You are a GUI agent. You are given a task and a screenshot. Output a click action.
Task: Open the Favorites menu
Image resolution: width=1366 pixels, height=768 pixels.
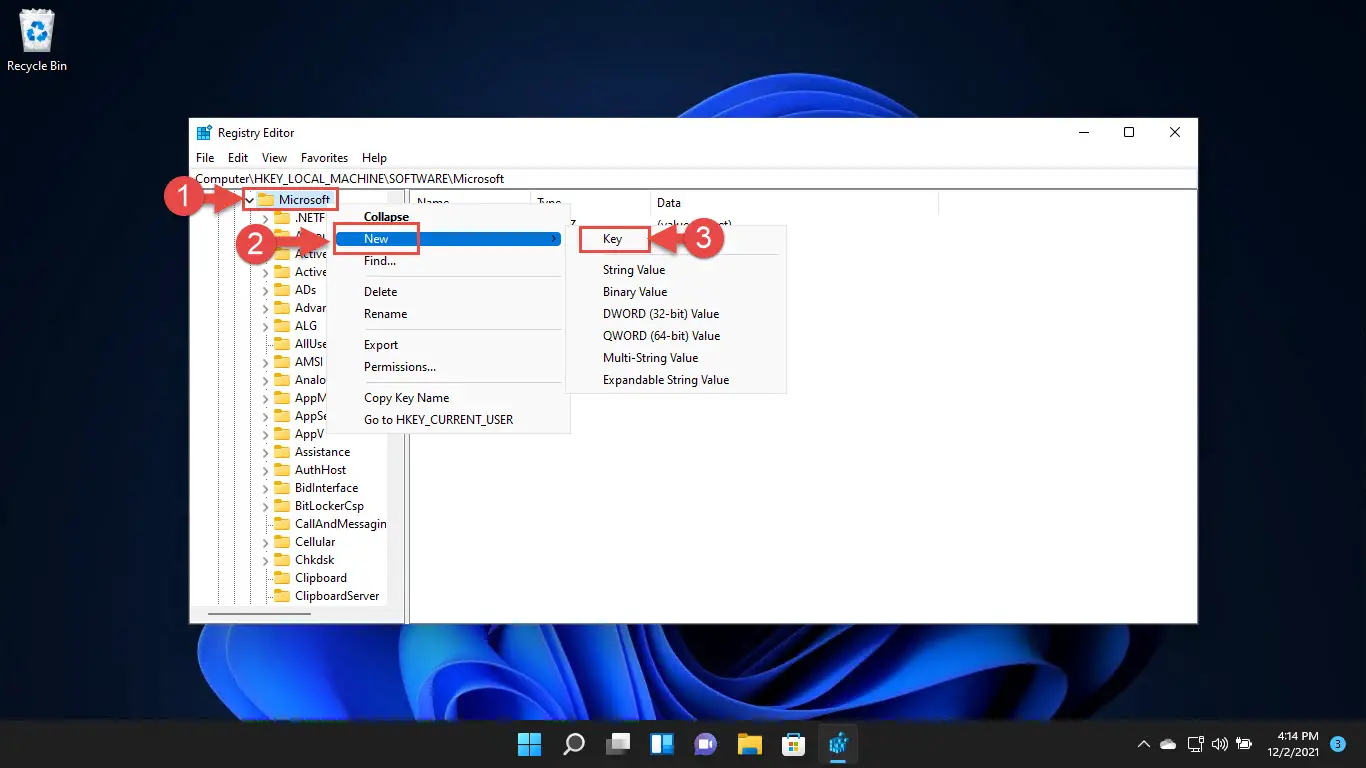[x=325, y=158]
